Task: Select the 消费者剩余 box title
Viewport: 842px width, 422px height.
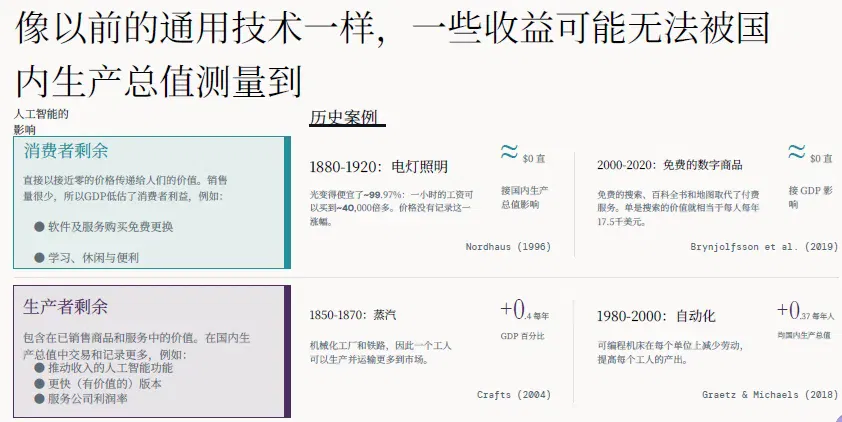Action: 66,151
